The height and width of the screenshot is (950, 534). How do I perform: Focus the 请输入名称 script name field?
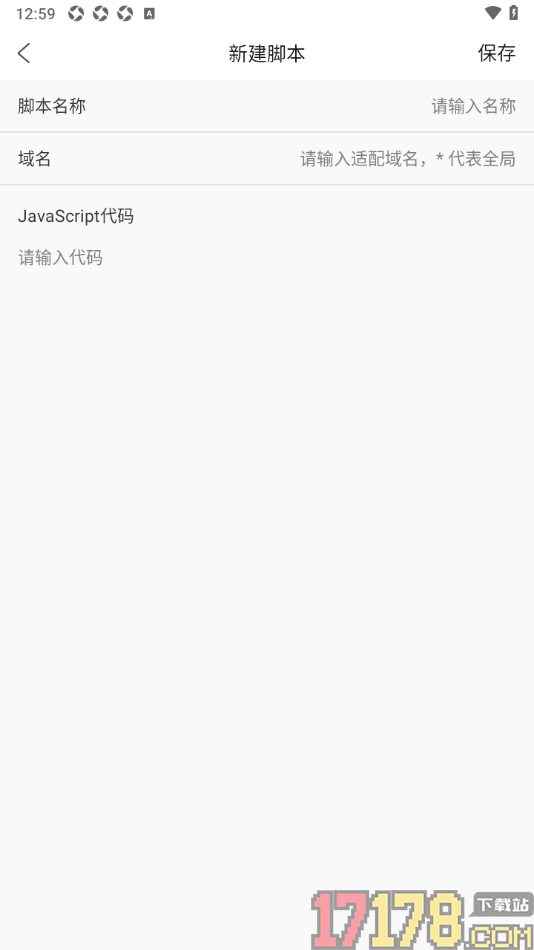[x=473, y=106]
